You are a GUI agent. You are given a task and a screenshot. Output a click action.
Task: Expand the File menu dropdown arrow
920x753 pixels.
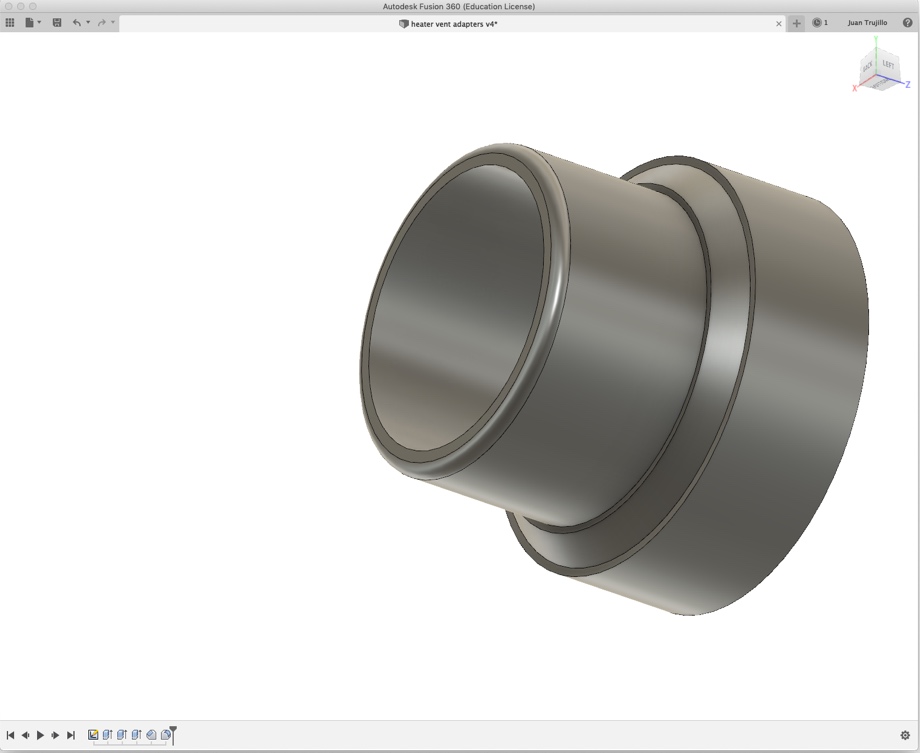(39, 22)
